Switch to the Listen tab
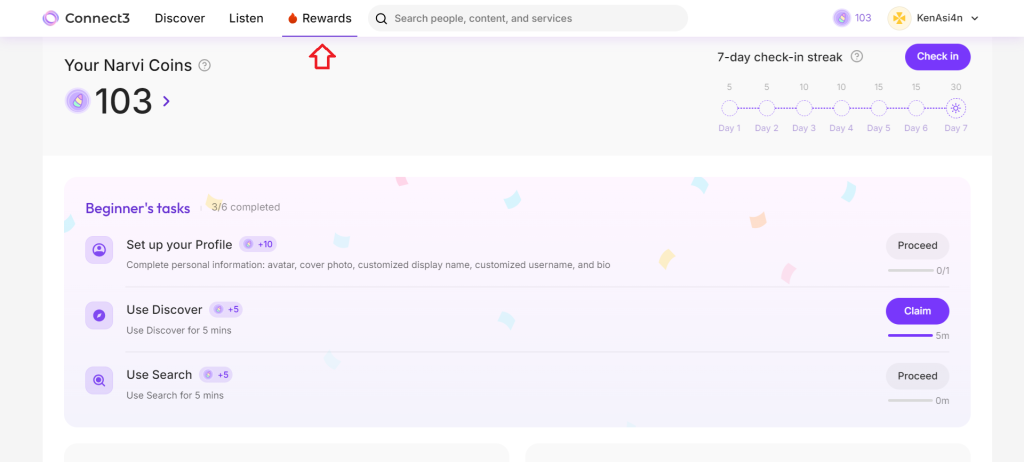The height and width of the screenshot is (462, 1024). (246, 18)
